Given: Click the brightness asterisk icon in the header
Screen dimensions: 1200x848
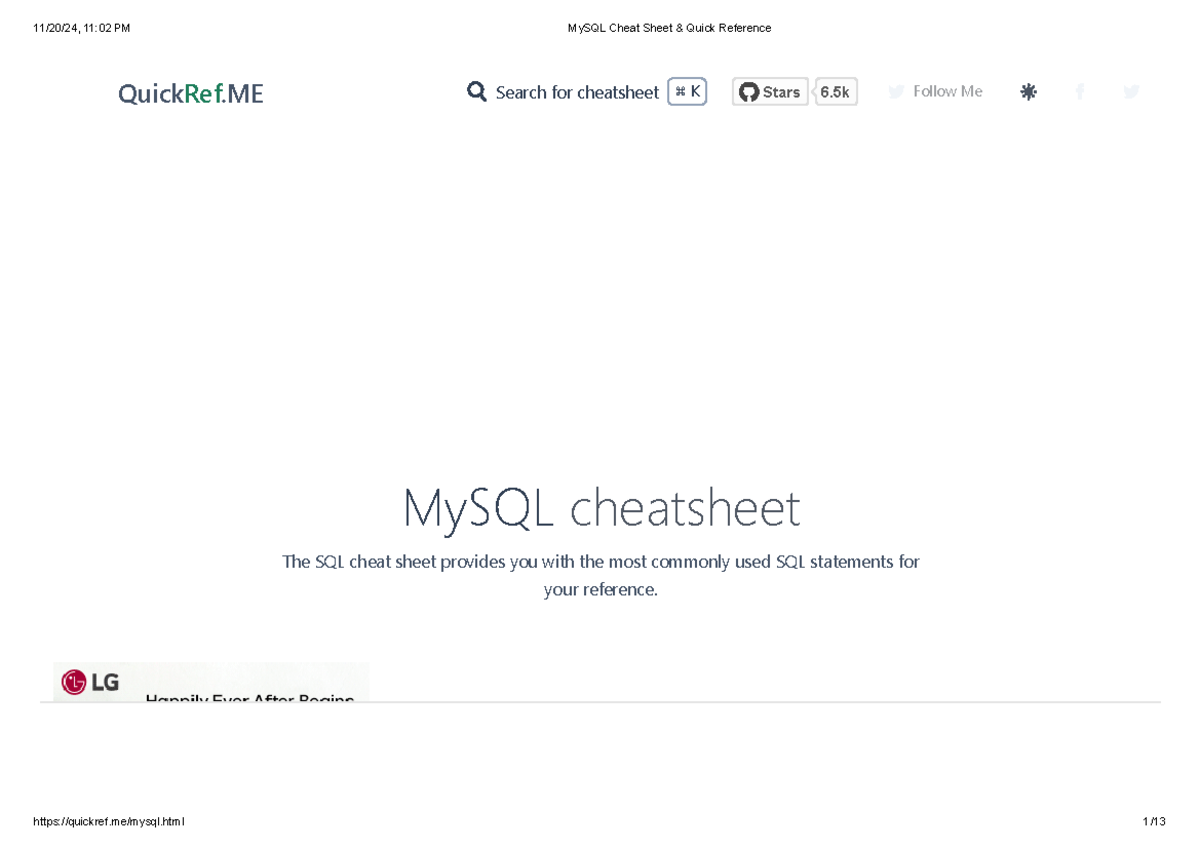Looking at the screenshot, I should pos(1028,91).
